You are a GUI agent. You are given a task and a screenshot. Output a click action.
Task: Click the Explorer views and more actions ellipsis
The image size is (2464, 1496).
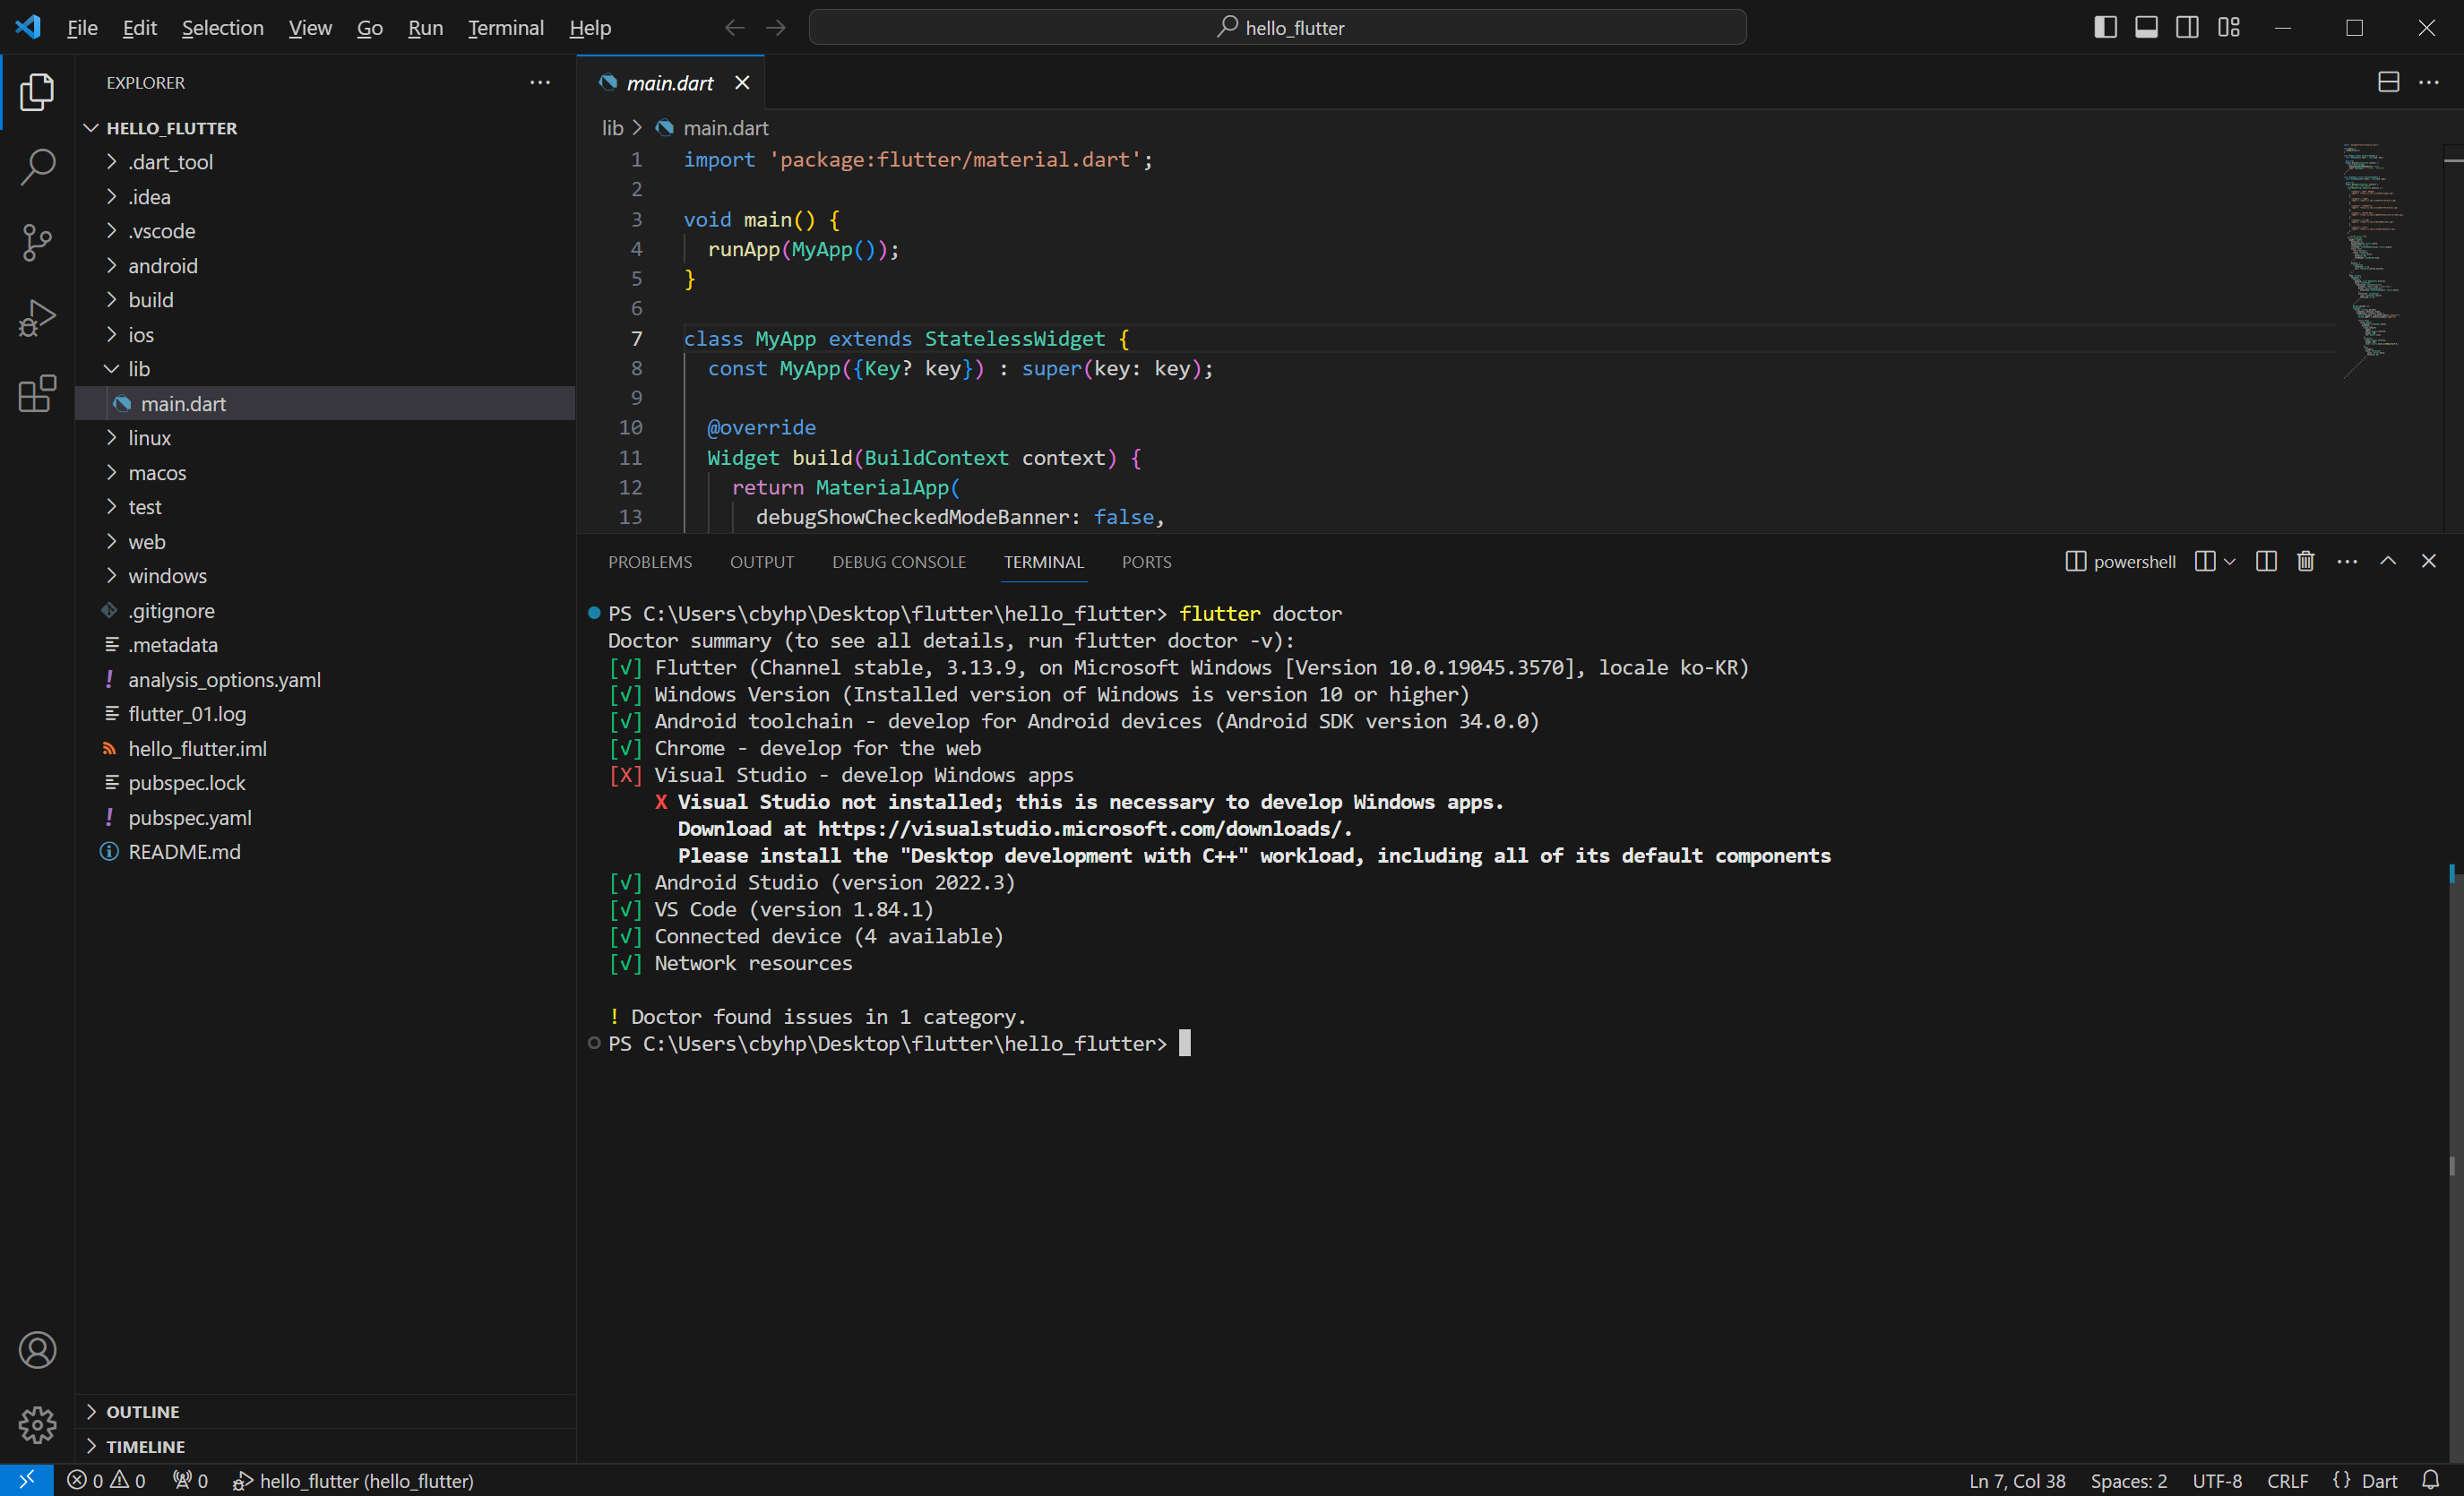(540, 82)
